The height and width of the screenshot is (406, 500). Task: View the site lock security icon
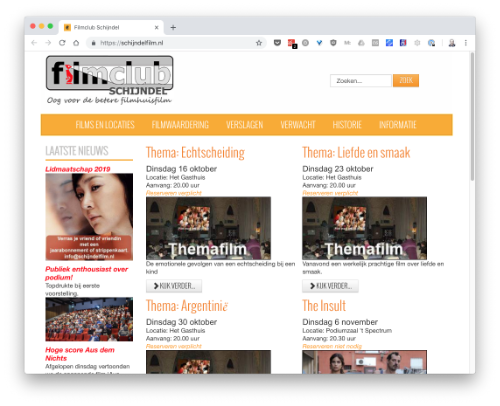[94, 43]
